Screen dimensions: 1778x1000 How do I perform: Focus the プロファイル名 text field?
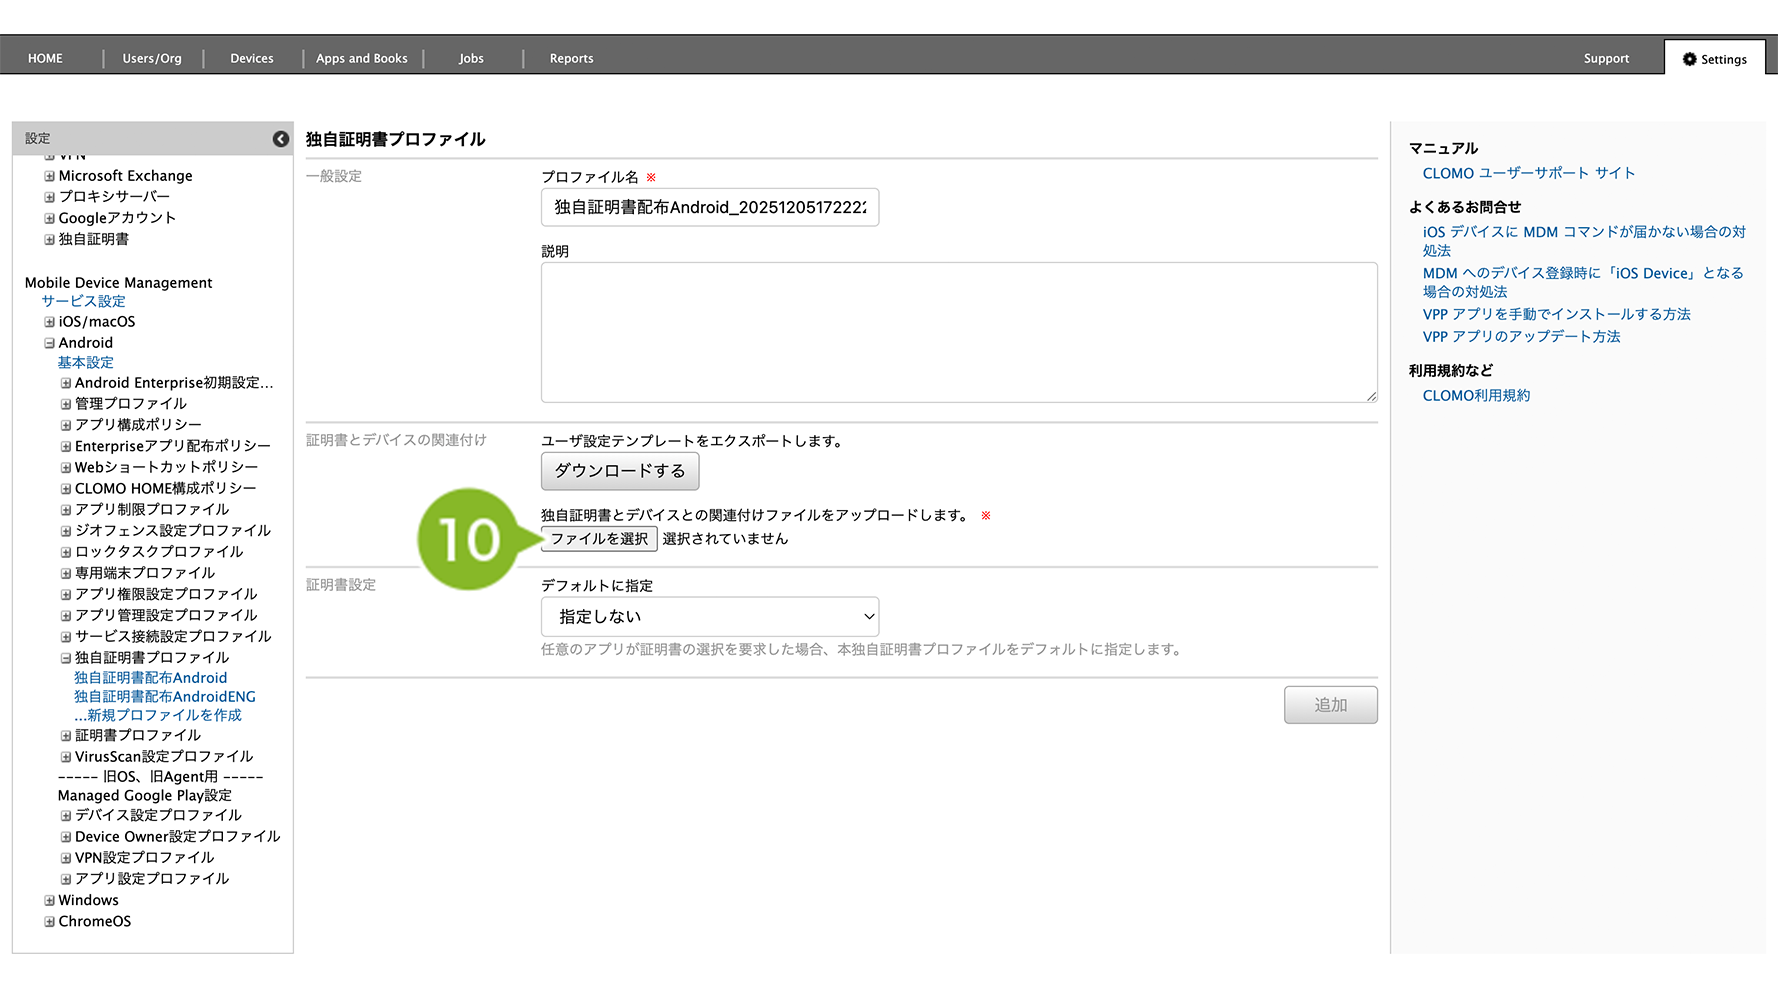point(709,208)
